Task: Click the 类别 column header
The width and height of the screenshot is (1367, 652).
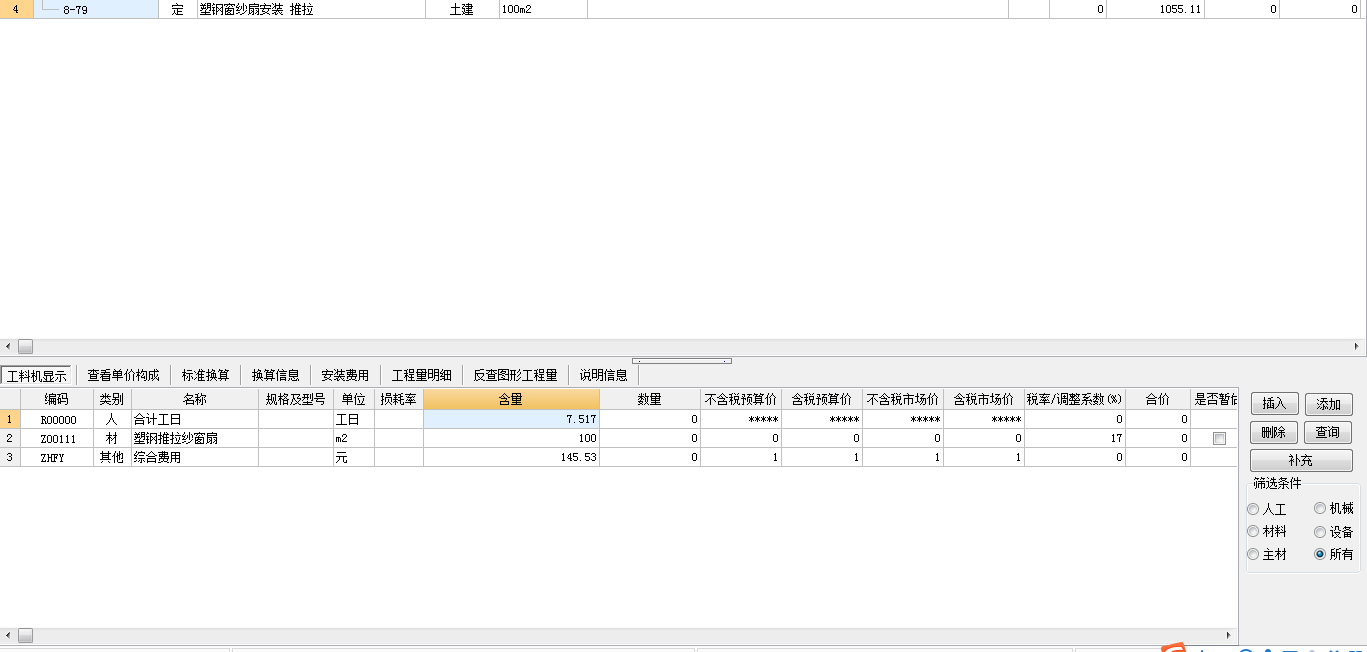Action: point(111,399)
